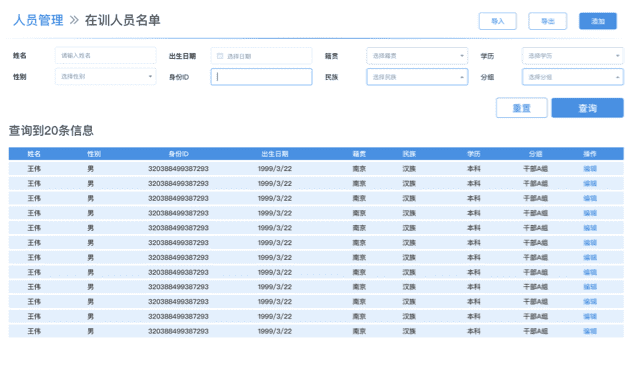The width and height of the screenshot is (638, 376).
Task: Go to 人员管理 breadcrumb link
Action: pos(38,20)
